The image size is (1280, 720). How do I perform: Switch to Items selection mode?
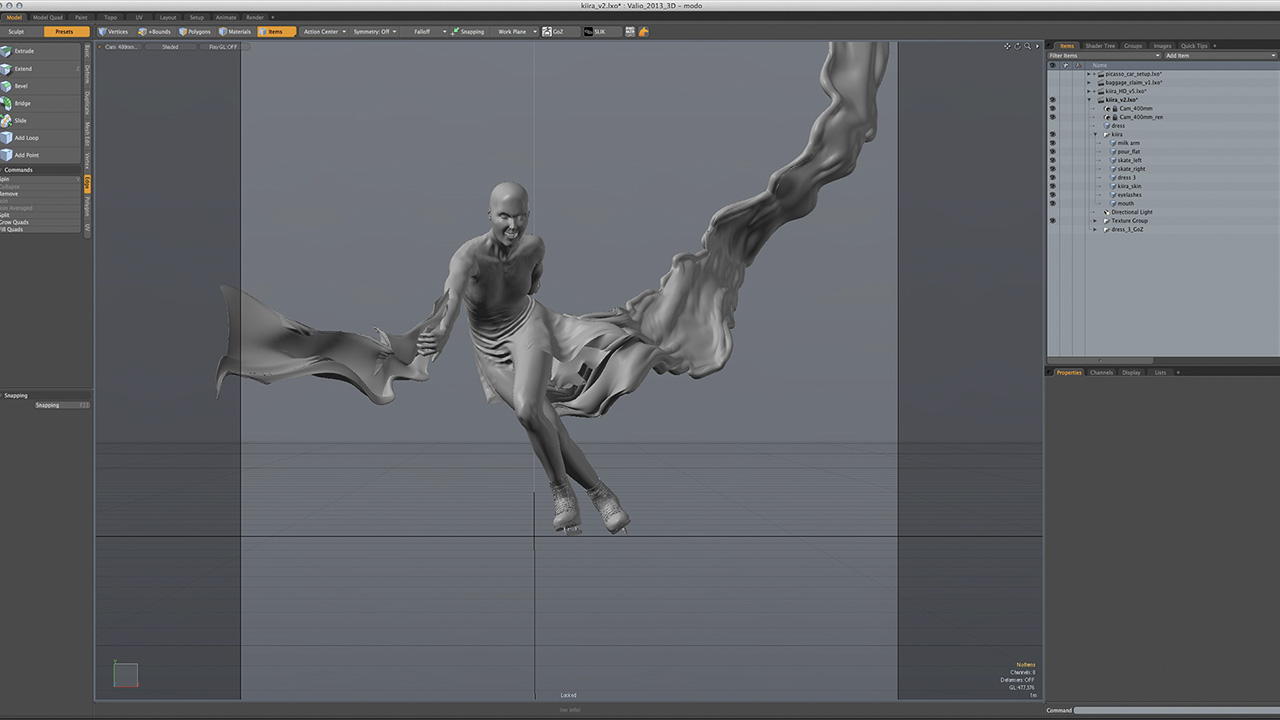(x=276, y=31)
